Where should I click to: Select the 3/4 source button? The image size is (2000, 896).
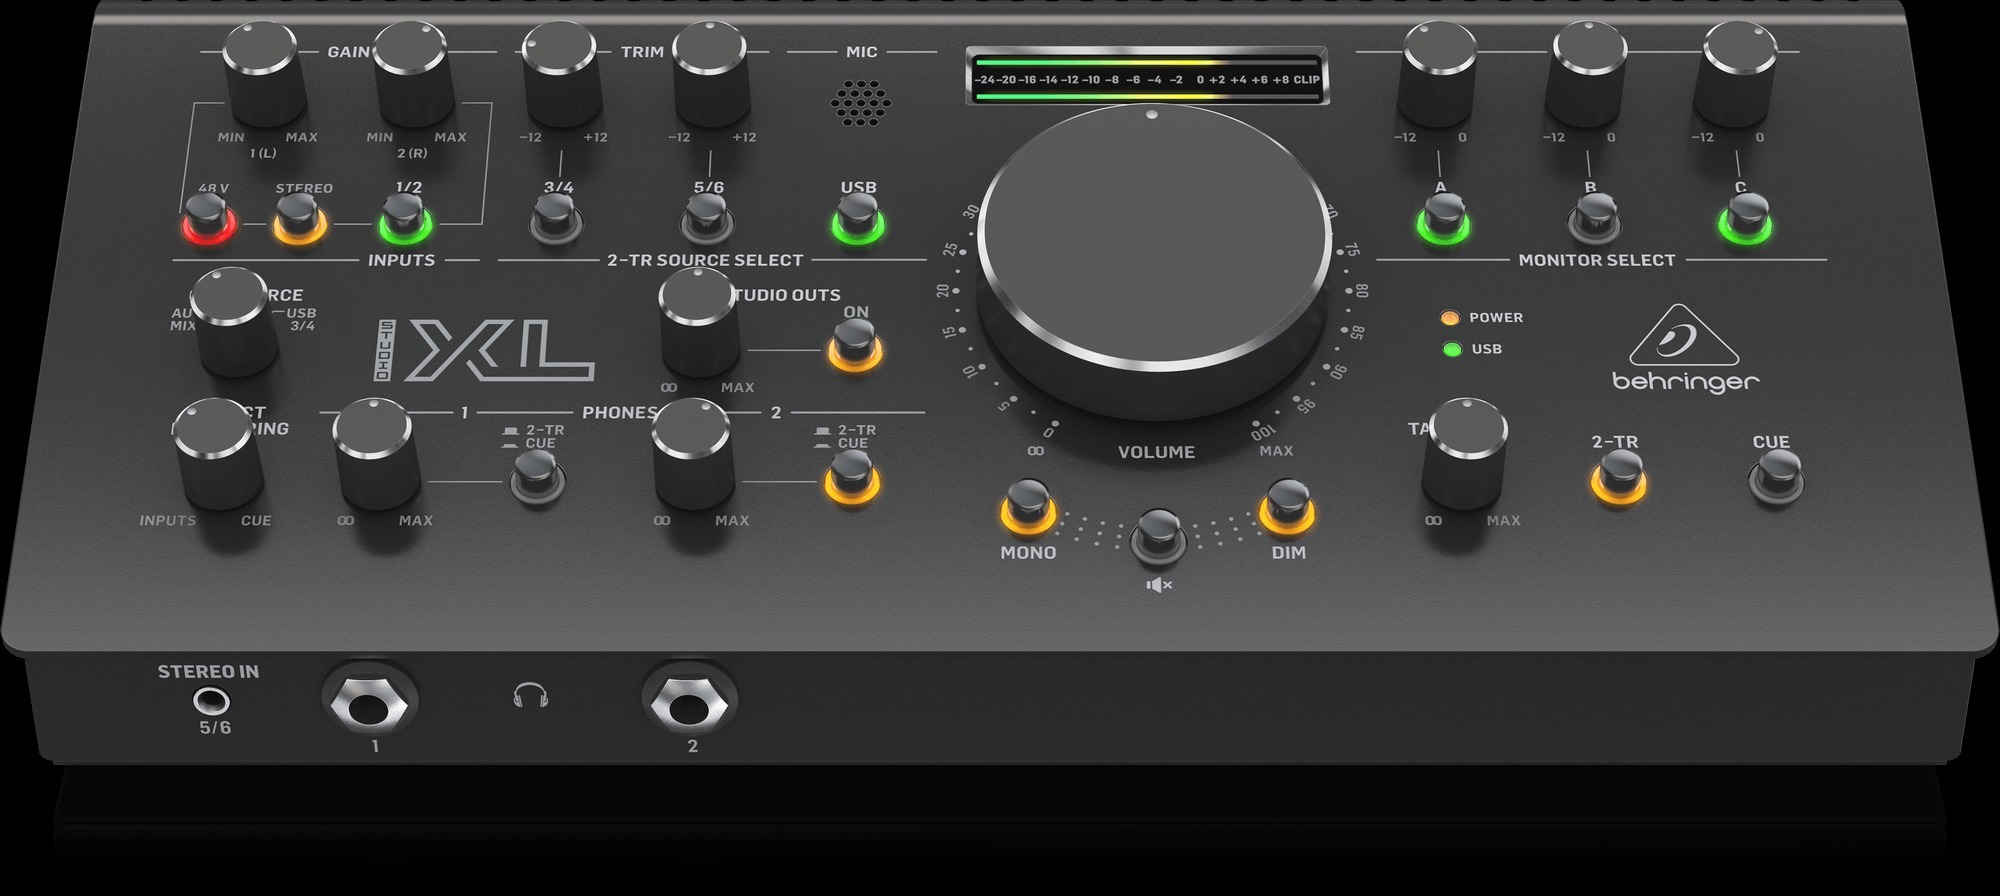[556, 220]
